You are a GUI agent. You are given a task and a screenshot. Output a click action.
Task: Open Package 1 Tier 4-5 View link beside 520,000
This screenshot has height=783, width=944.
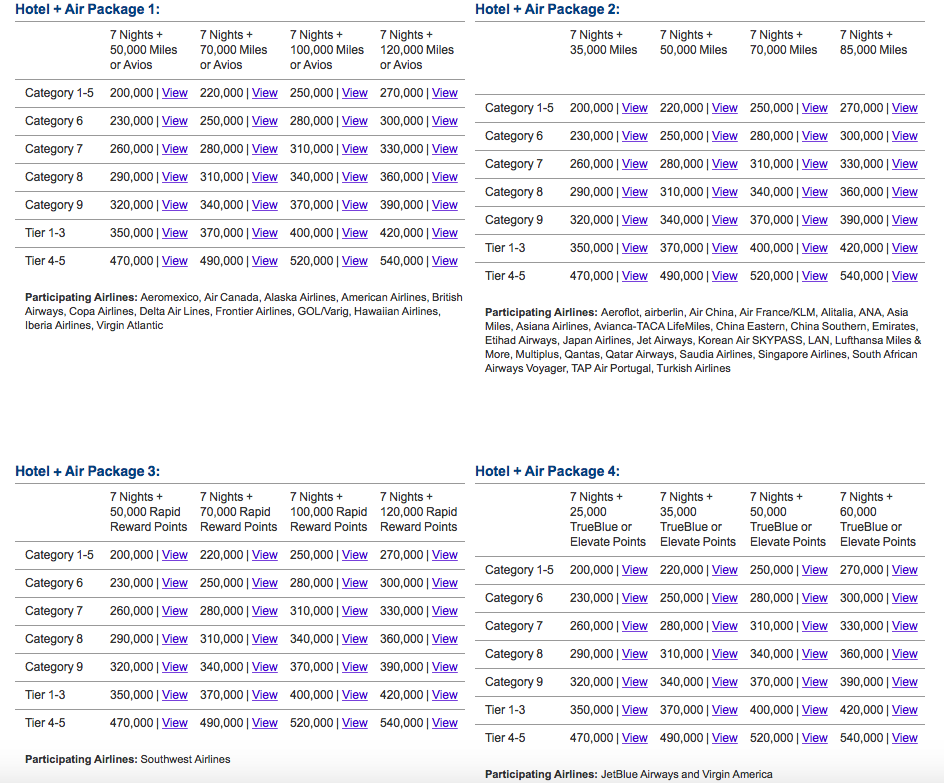click(x=355, y=261)
